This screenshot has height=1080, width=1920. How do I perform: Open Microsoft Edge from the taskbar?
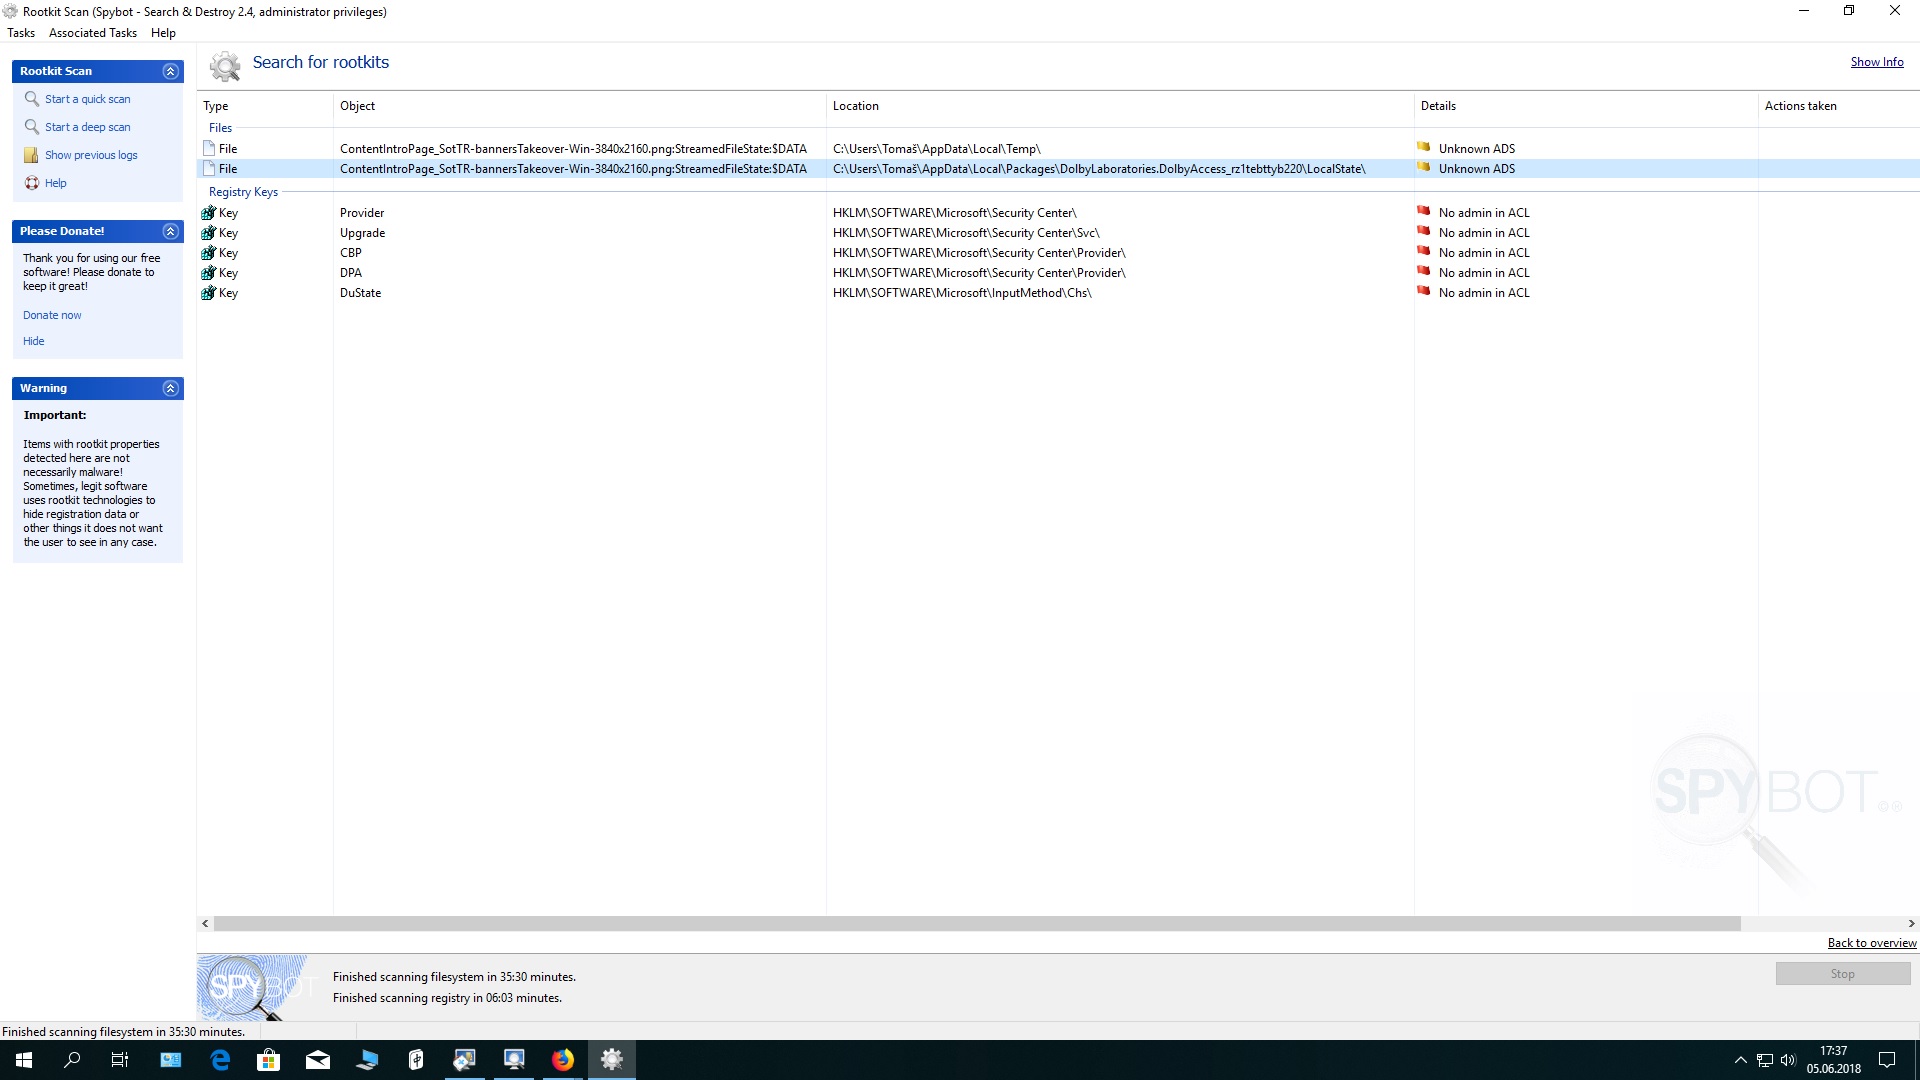[220, 1060]
